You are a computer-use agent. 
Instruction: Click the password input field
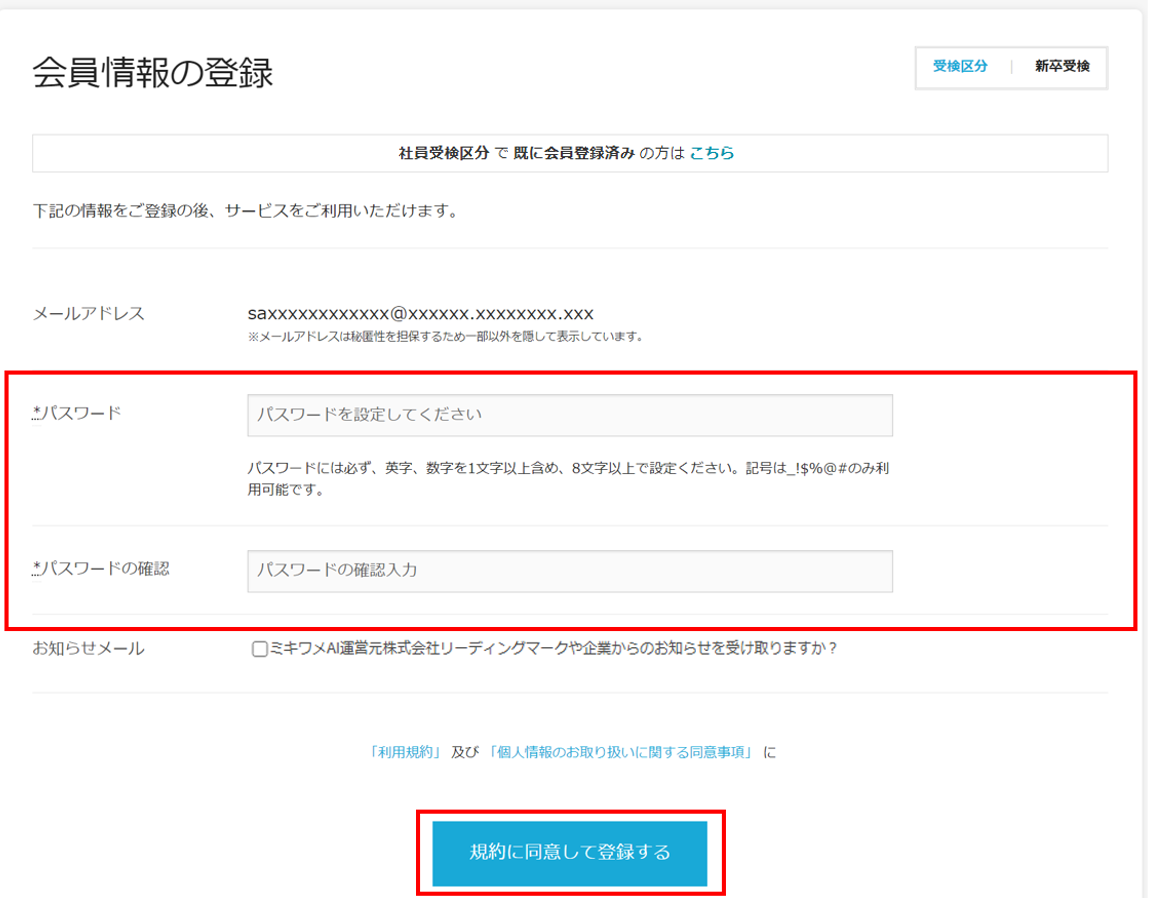569,415
